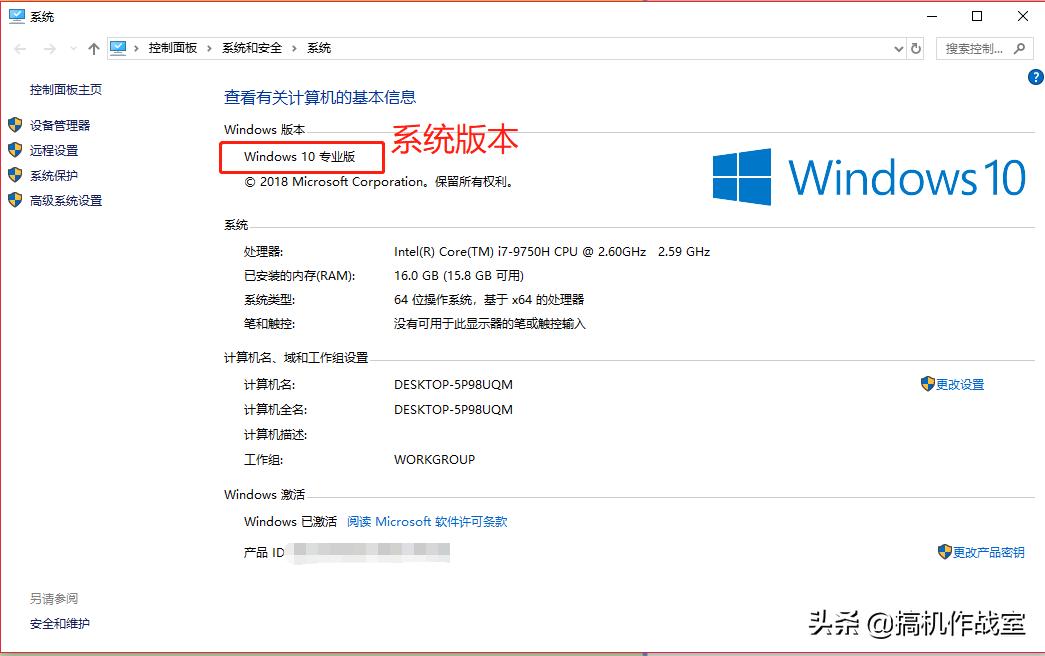Expand the breadcrumb arrow after 系统和安全
The width and height of the screenshot is (1045, 656).
[296, 47]
